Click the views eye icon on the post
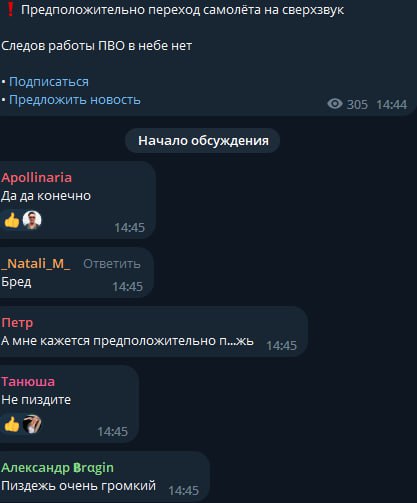The image size is (417, 503). (335, 104)
